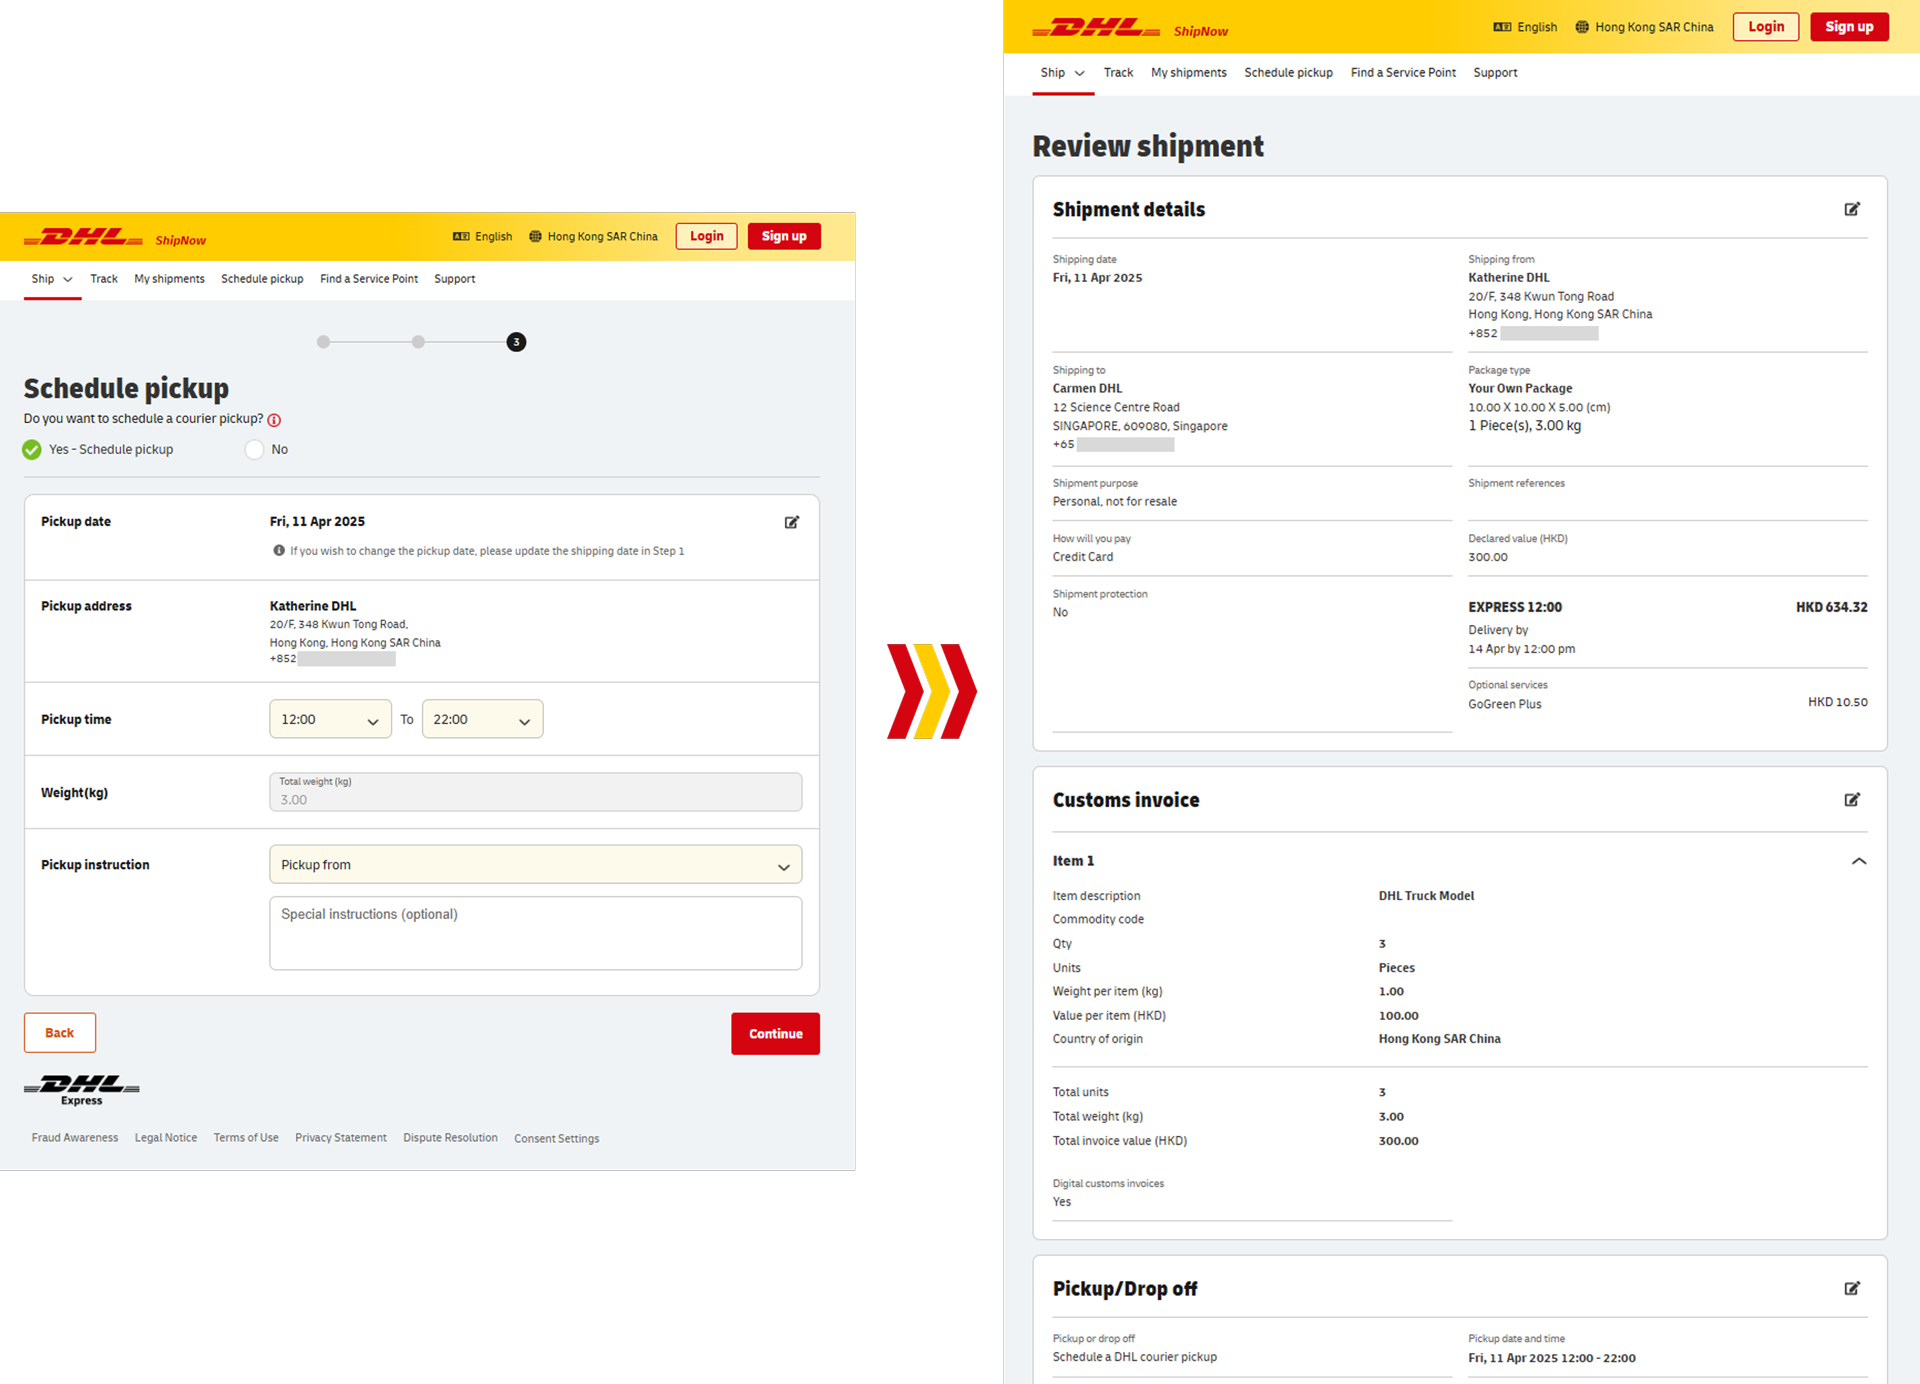This screenshot has height=1384, width=1920.
Task: Open Find a Service Point, left navigation
Action: point(369,279)
